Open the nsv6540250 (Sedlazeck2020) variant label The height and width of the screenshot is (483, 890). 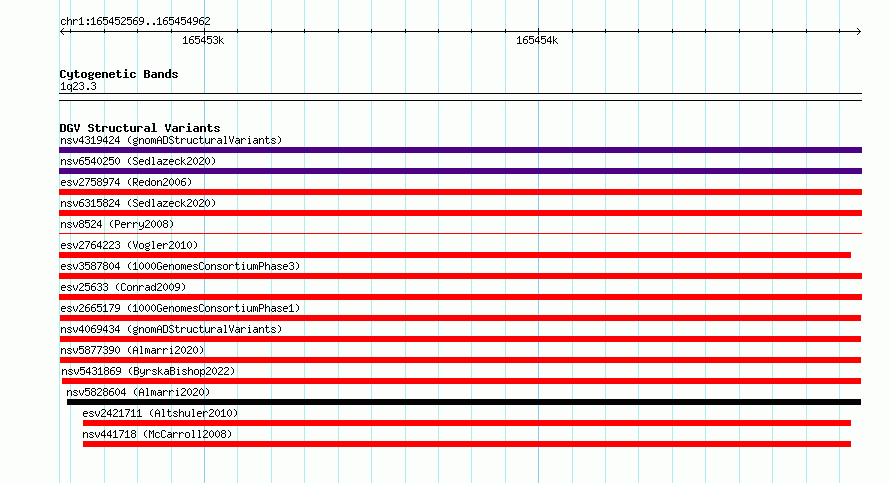tap(138, 161)
